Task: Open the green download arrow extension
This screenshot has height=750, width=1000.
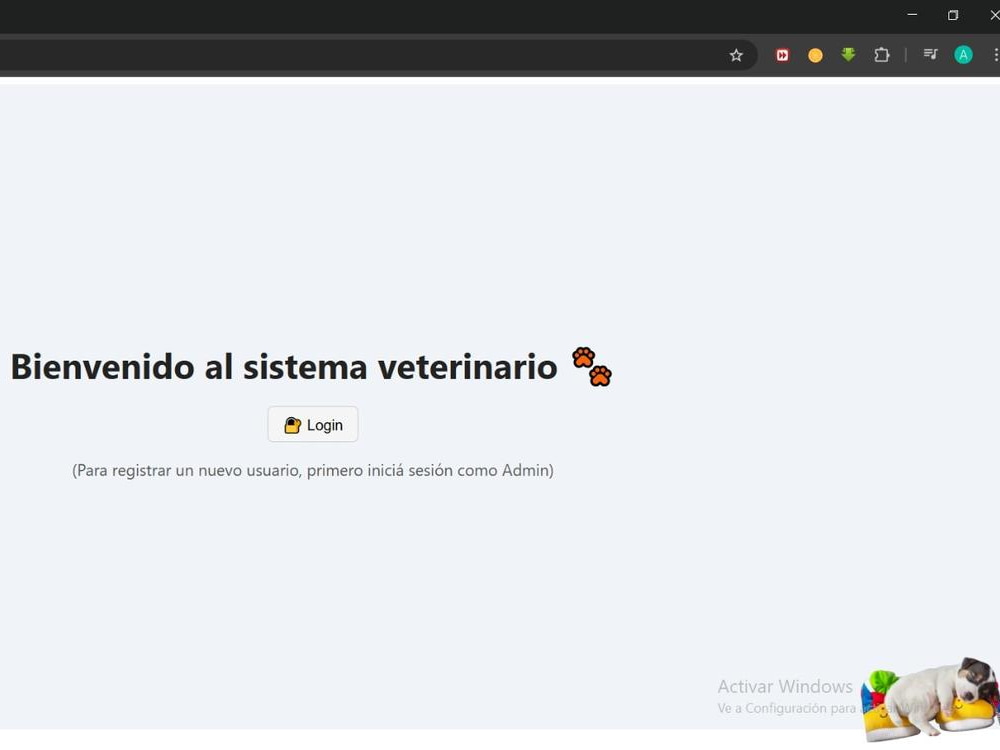Action: coord(848,55)
